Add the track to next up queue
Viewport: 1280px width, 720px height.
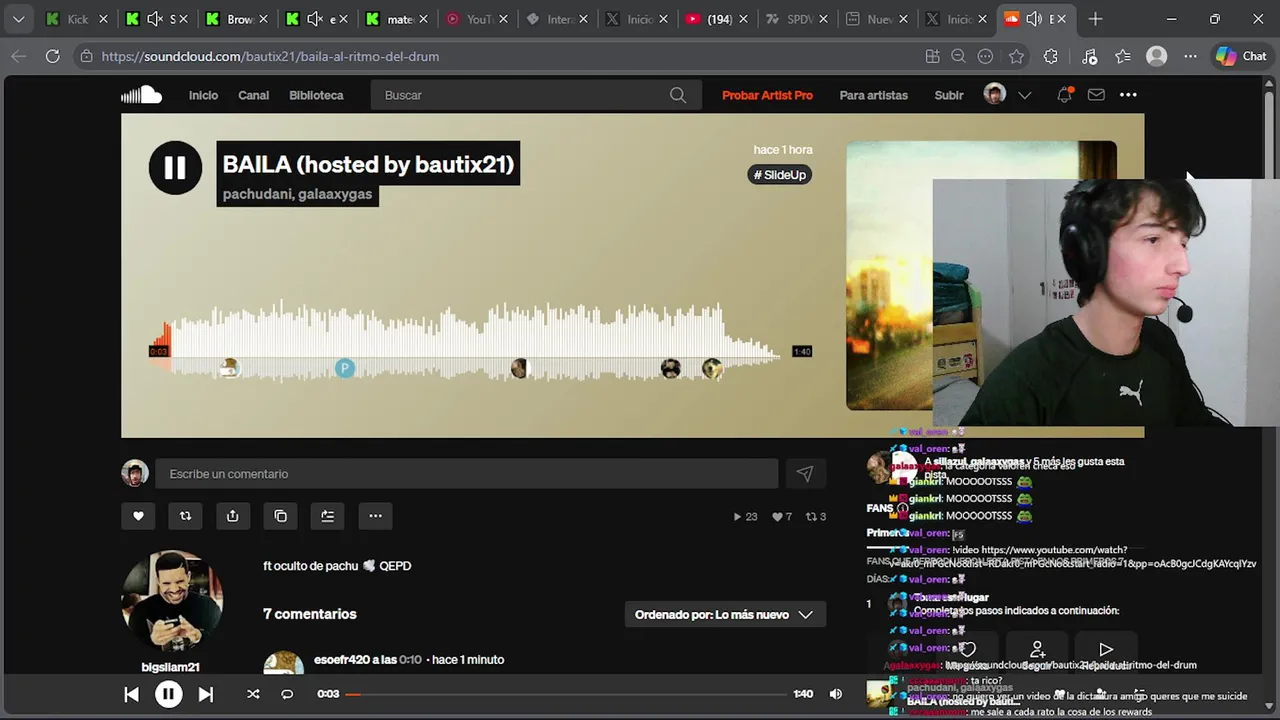(327, 516)
